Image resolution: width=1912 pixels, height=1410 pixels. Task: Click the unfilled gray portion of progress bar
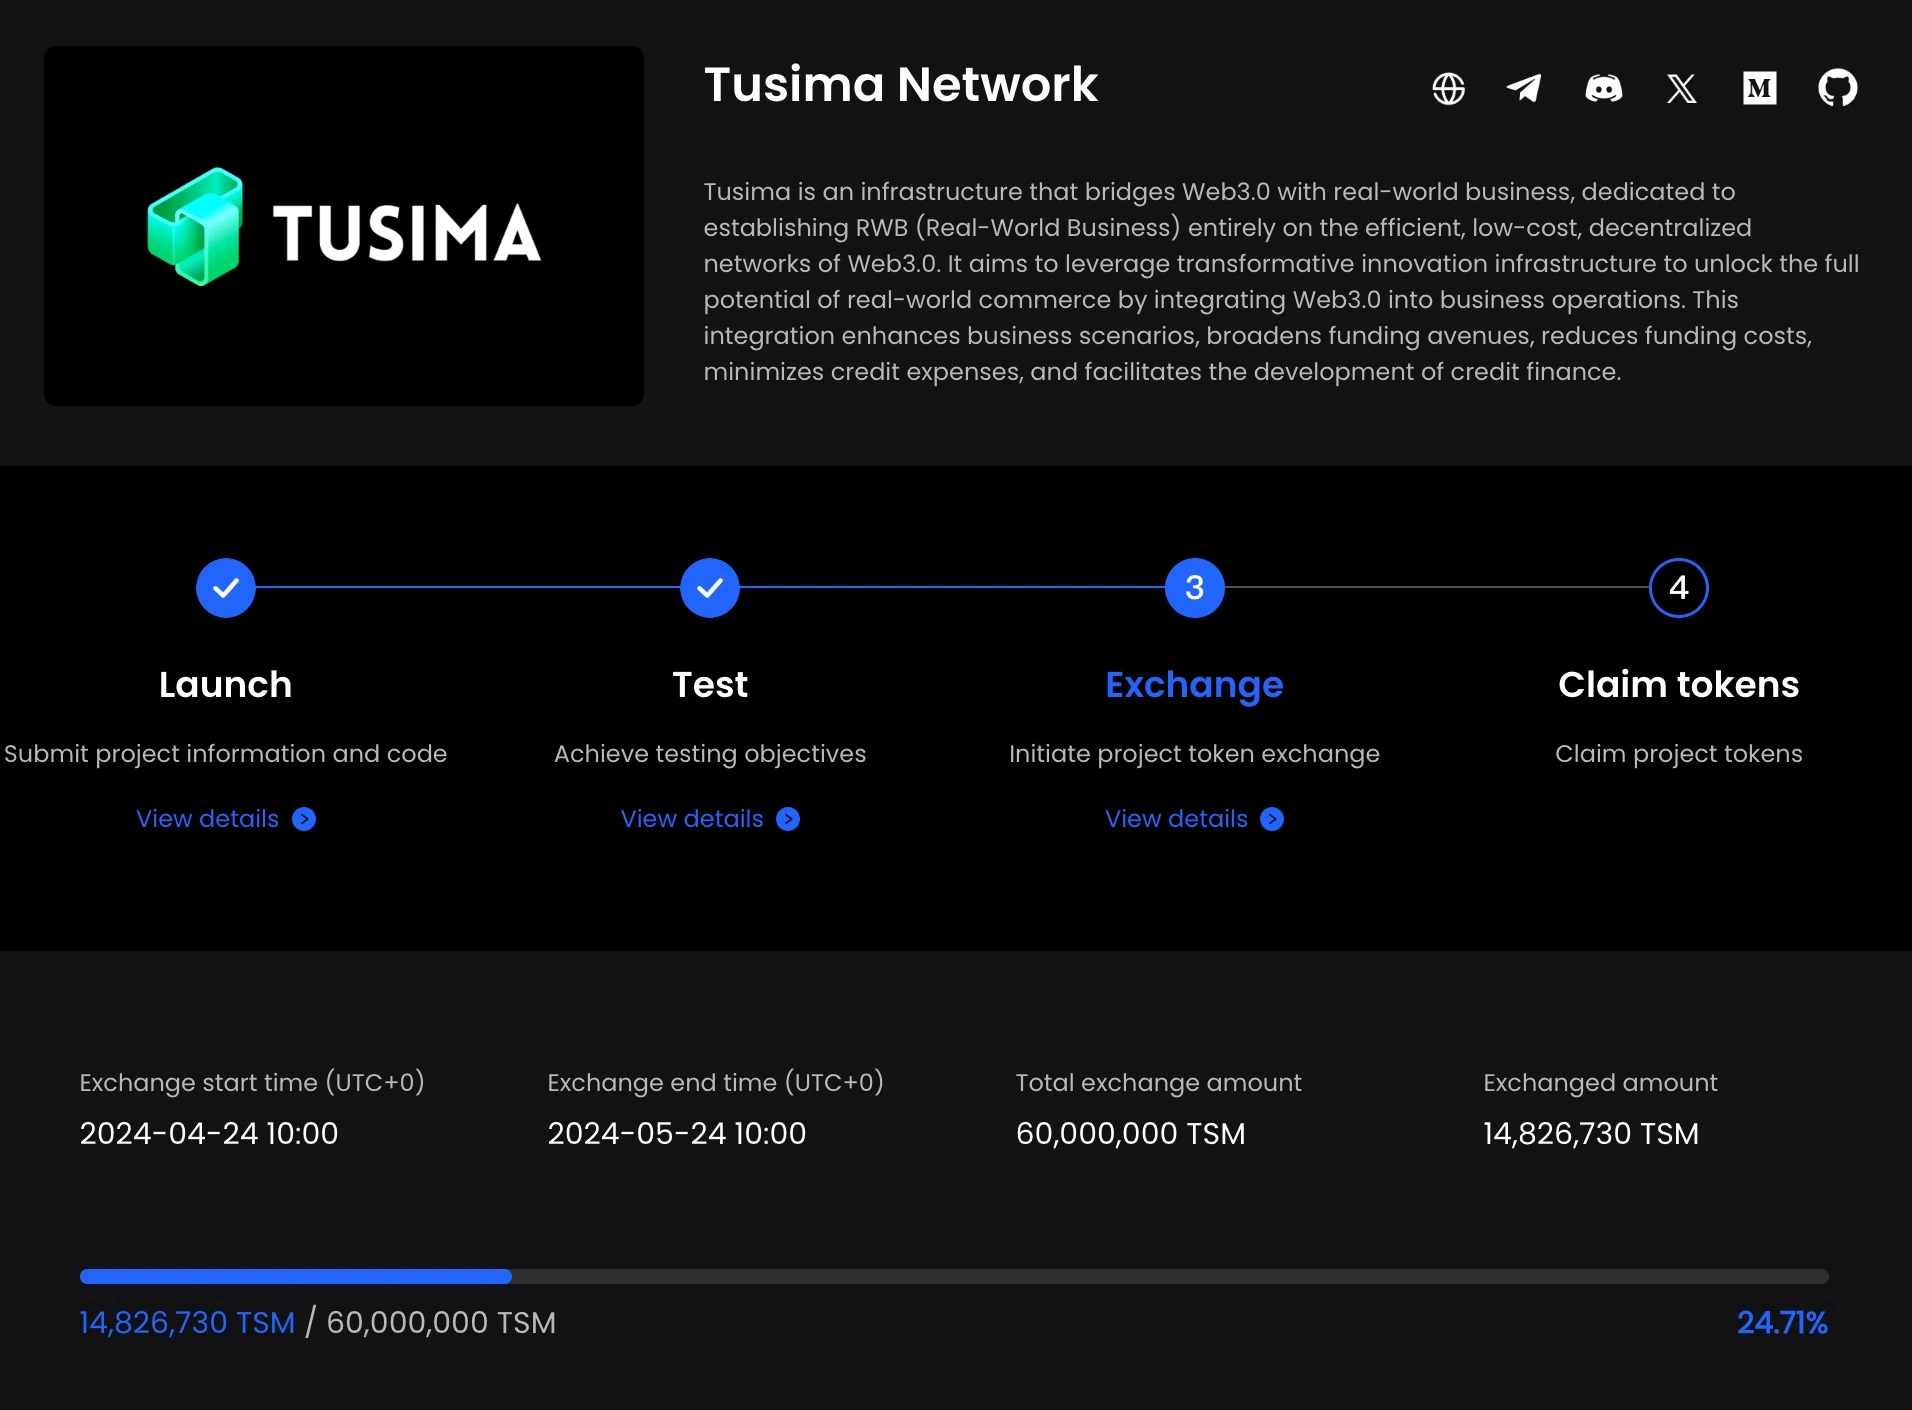click(x=1170, y=1276)
